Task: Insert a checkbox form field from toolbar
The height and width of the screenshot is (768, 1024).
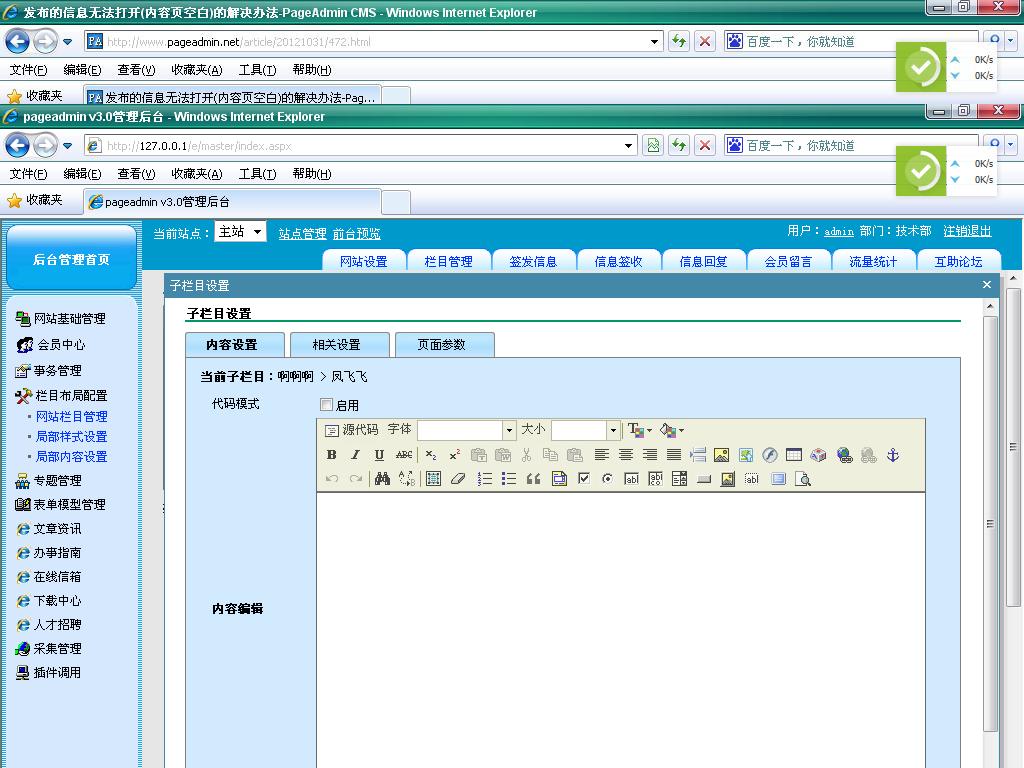Action: pyautogui.click(x=584, y=479)
